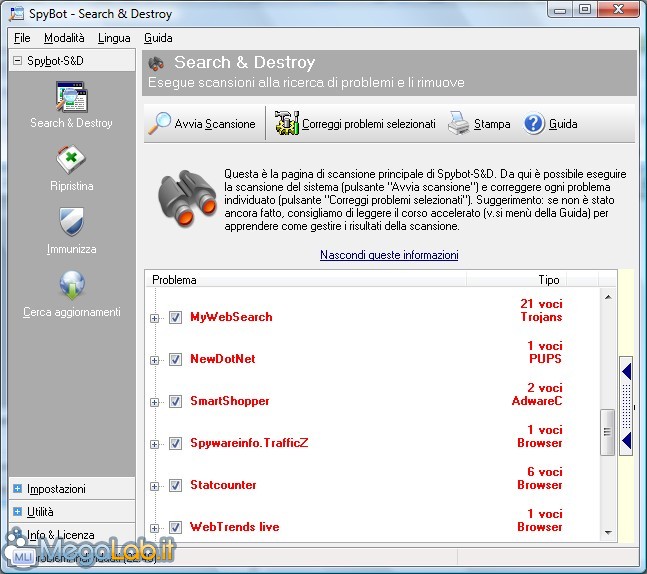
Task: Click the dotted side panel grip handle
Action: [626, 406]
